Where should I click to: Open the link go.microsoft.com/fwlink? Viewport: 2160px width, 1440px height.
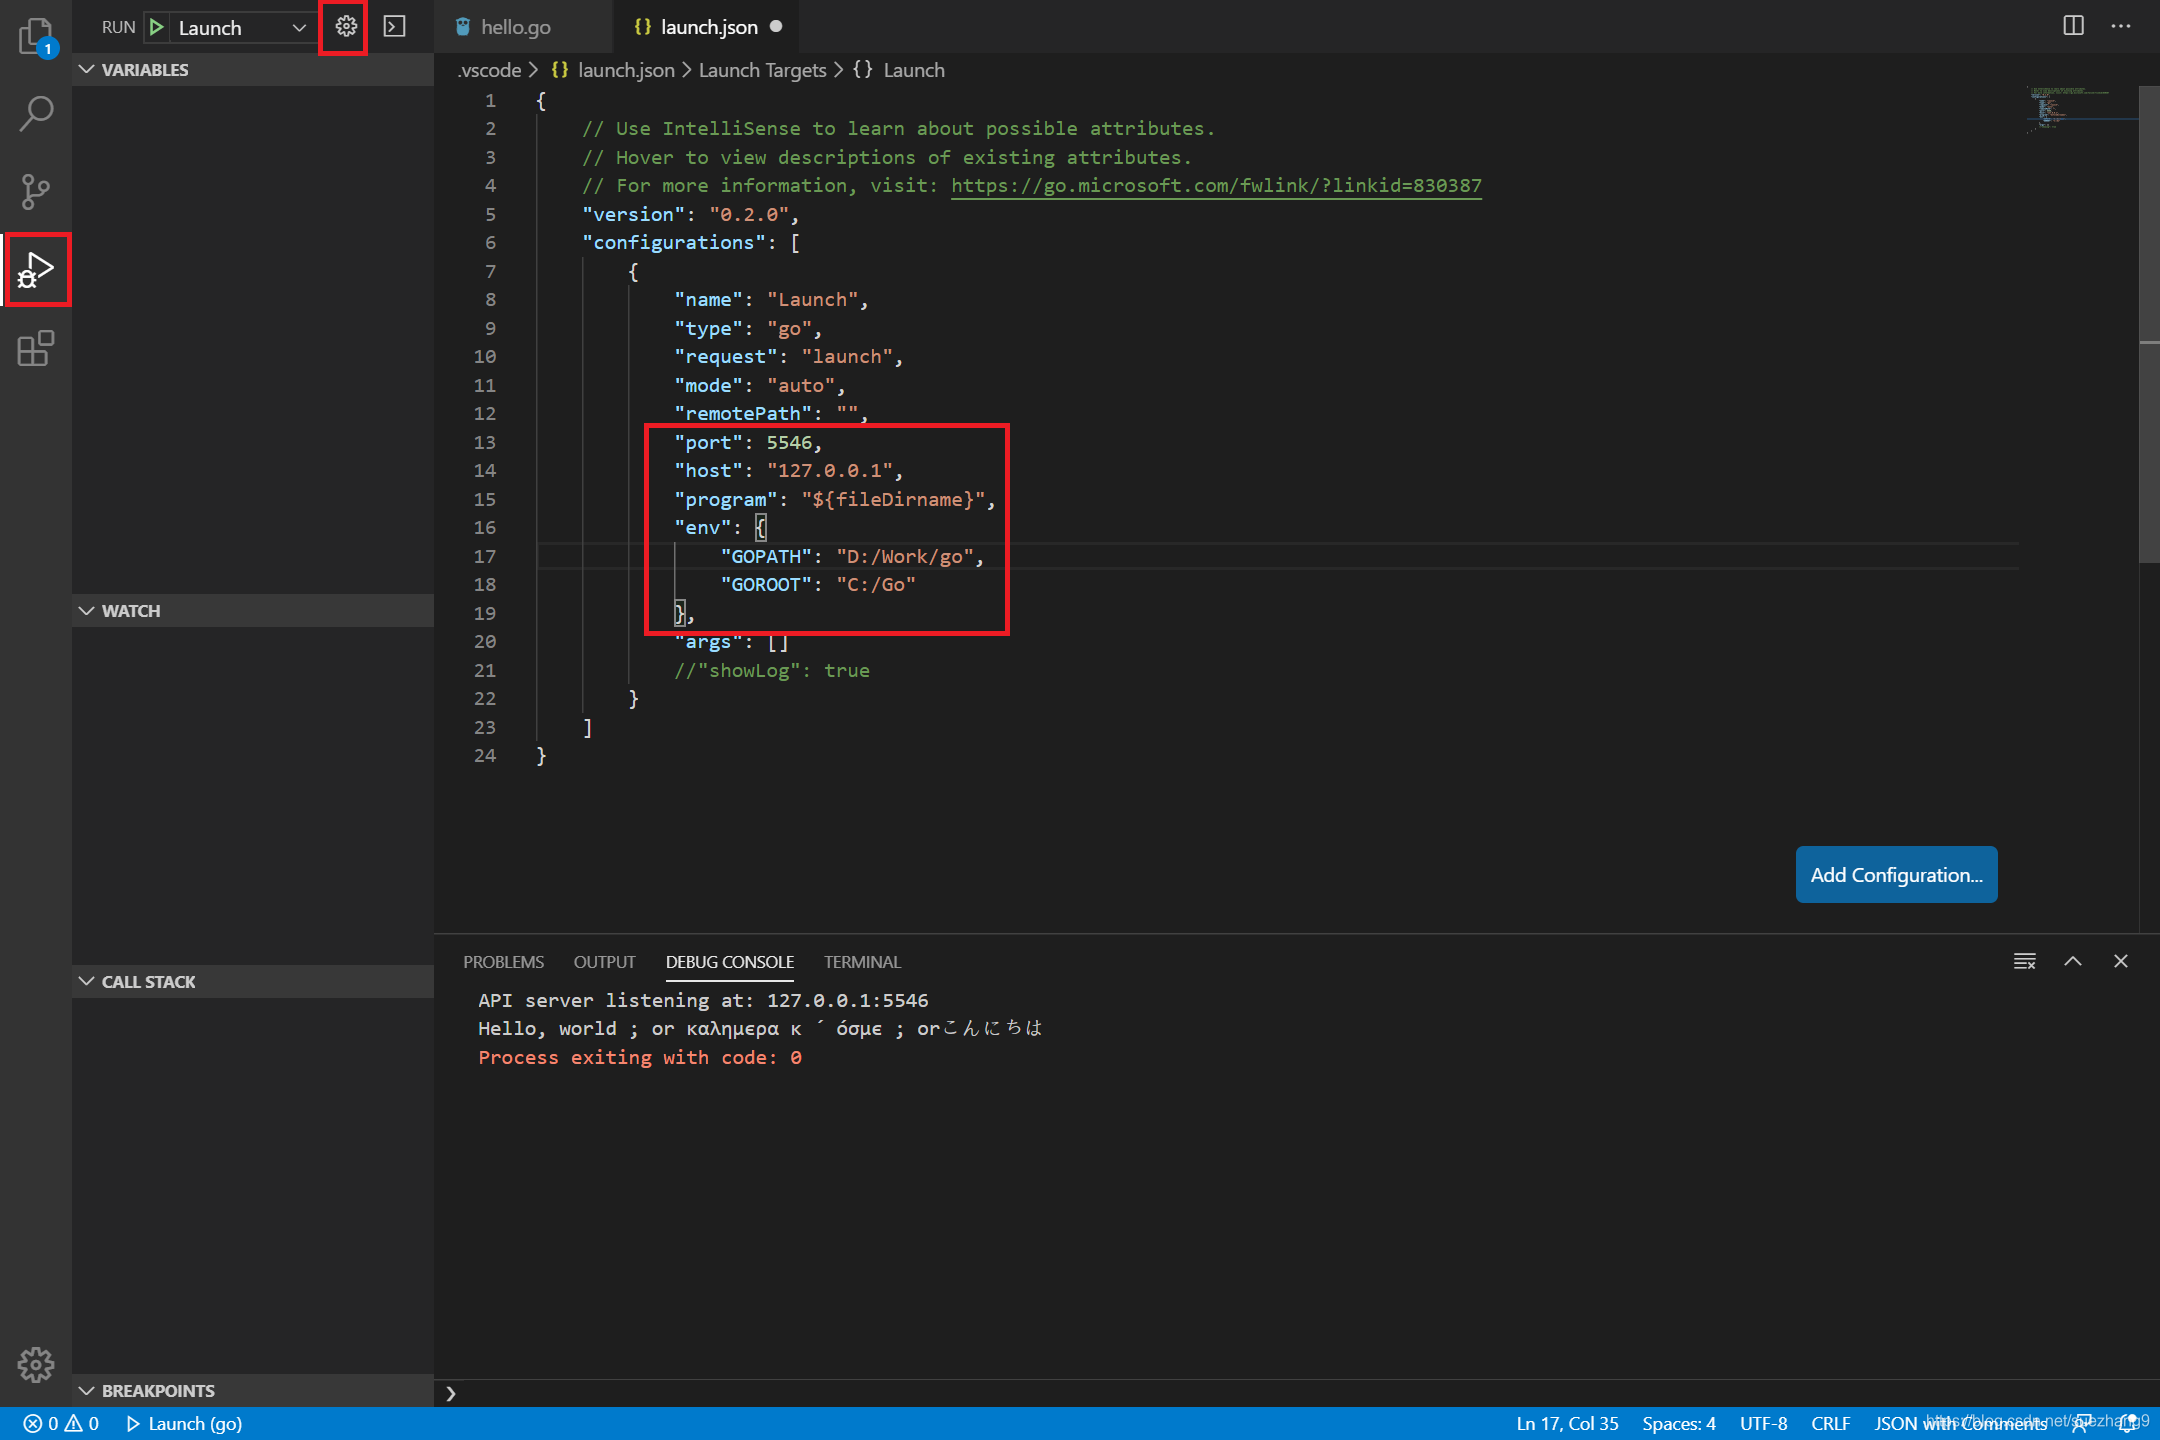pyautogui.click(x=1215, y=185)
